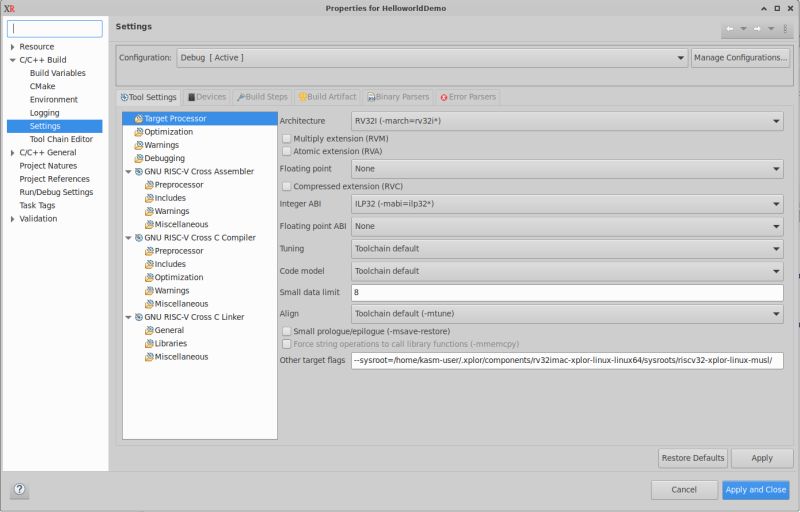800x512 pixels.
Task: Open the Integer ABI dropdown
Action: (x=567, y=204)
